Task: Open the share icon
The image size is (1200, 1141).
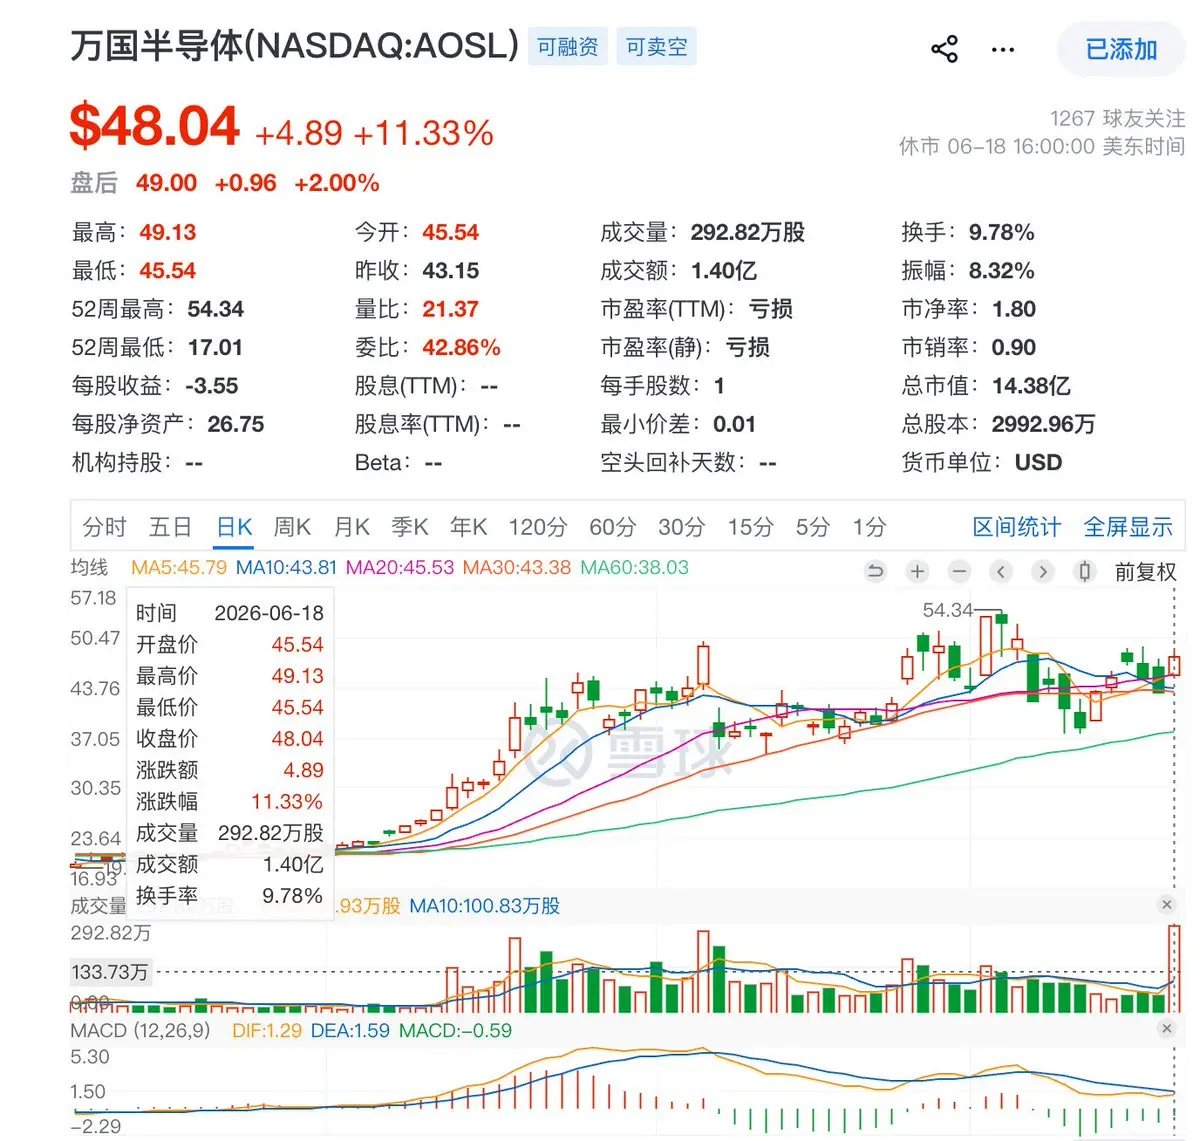Action: point(944,49)
